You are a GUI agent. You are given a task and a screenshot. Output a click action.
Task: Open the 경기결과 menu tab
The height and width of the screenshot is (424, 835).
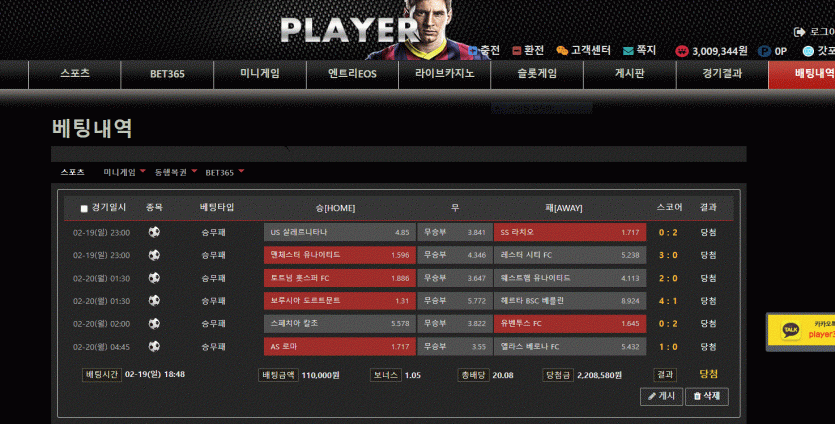722,74
